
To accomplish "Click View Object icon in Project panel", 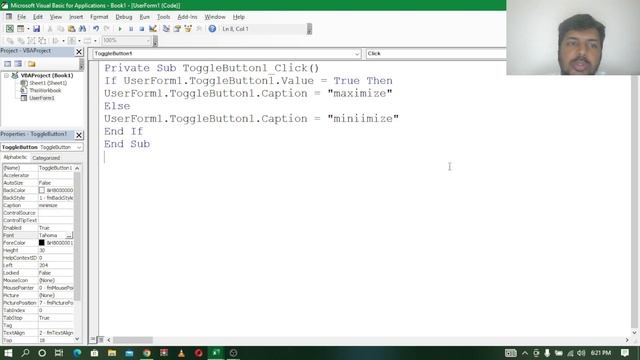I will pyautogui.click(x=18, y=64).
